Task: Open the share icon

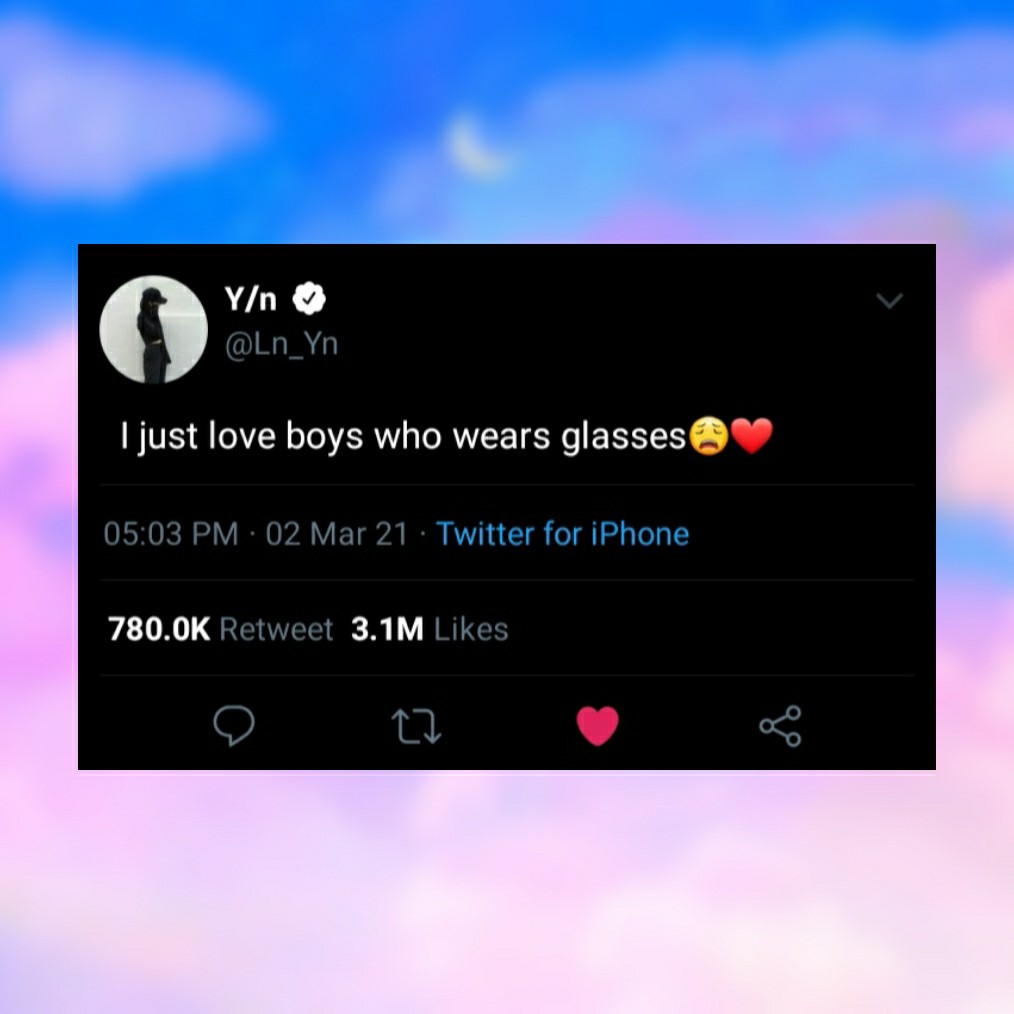Action: (781, 726)
